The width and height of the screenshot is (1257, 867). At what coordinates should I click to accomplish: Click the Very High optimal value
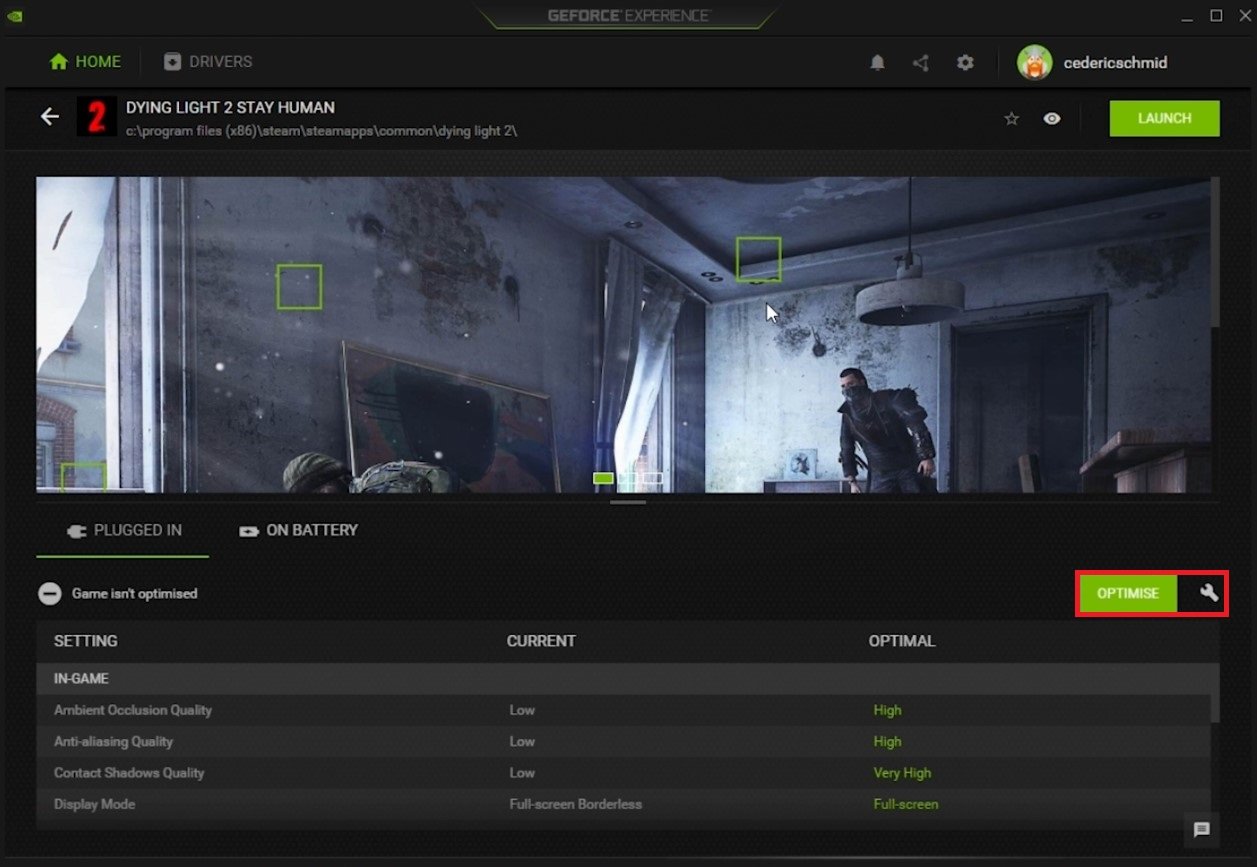pos(902,773)
